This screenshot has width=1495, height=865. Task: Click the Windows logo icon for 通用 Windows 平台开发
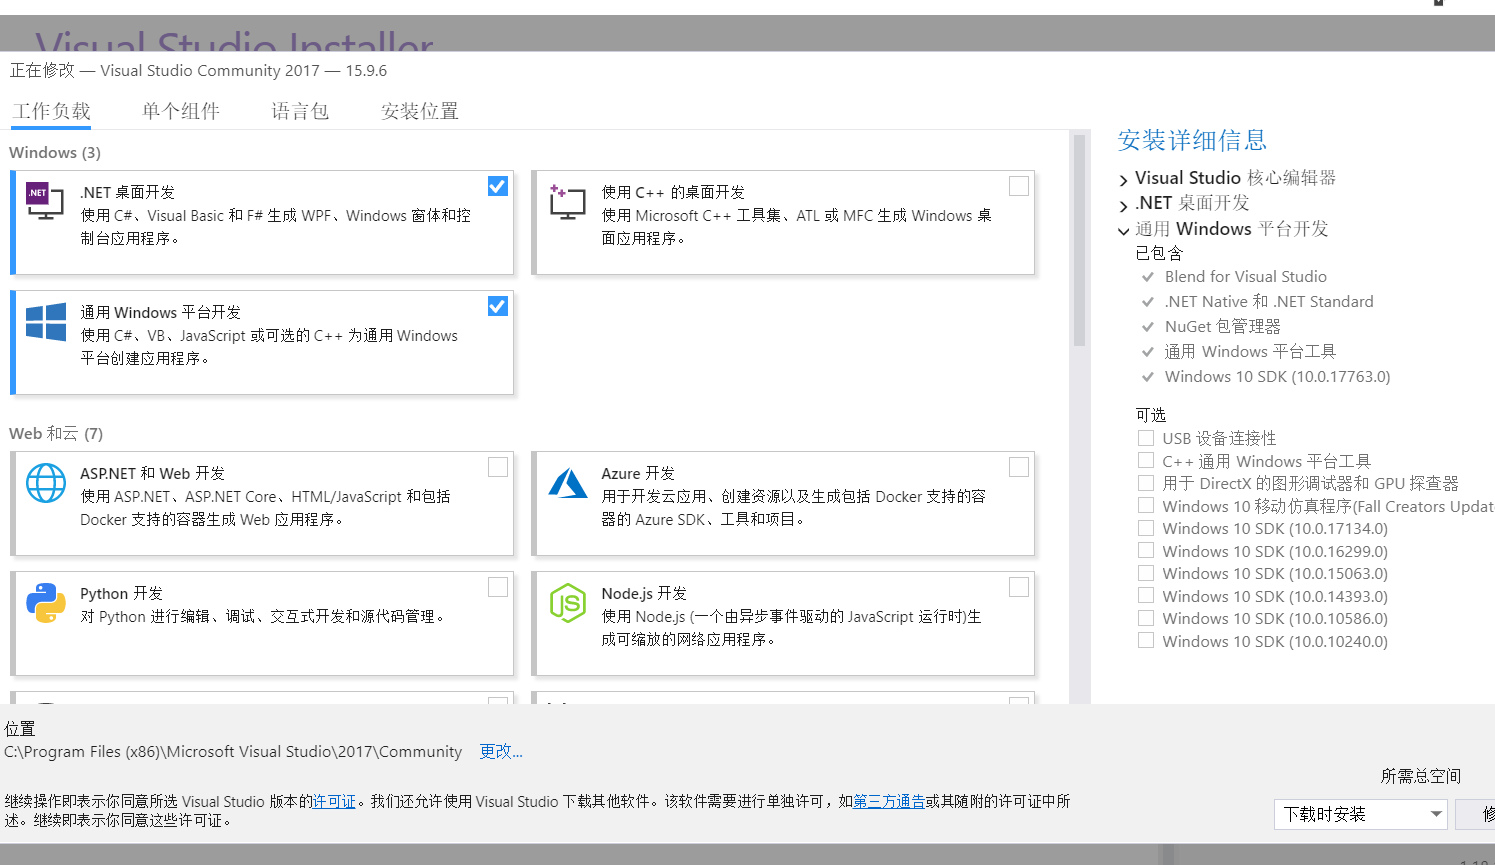point(46,322)
